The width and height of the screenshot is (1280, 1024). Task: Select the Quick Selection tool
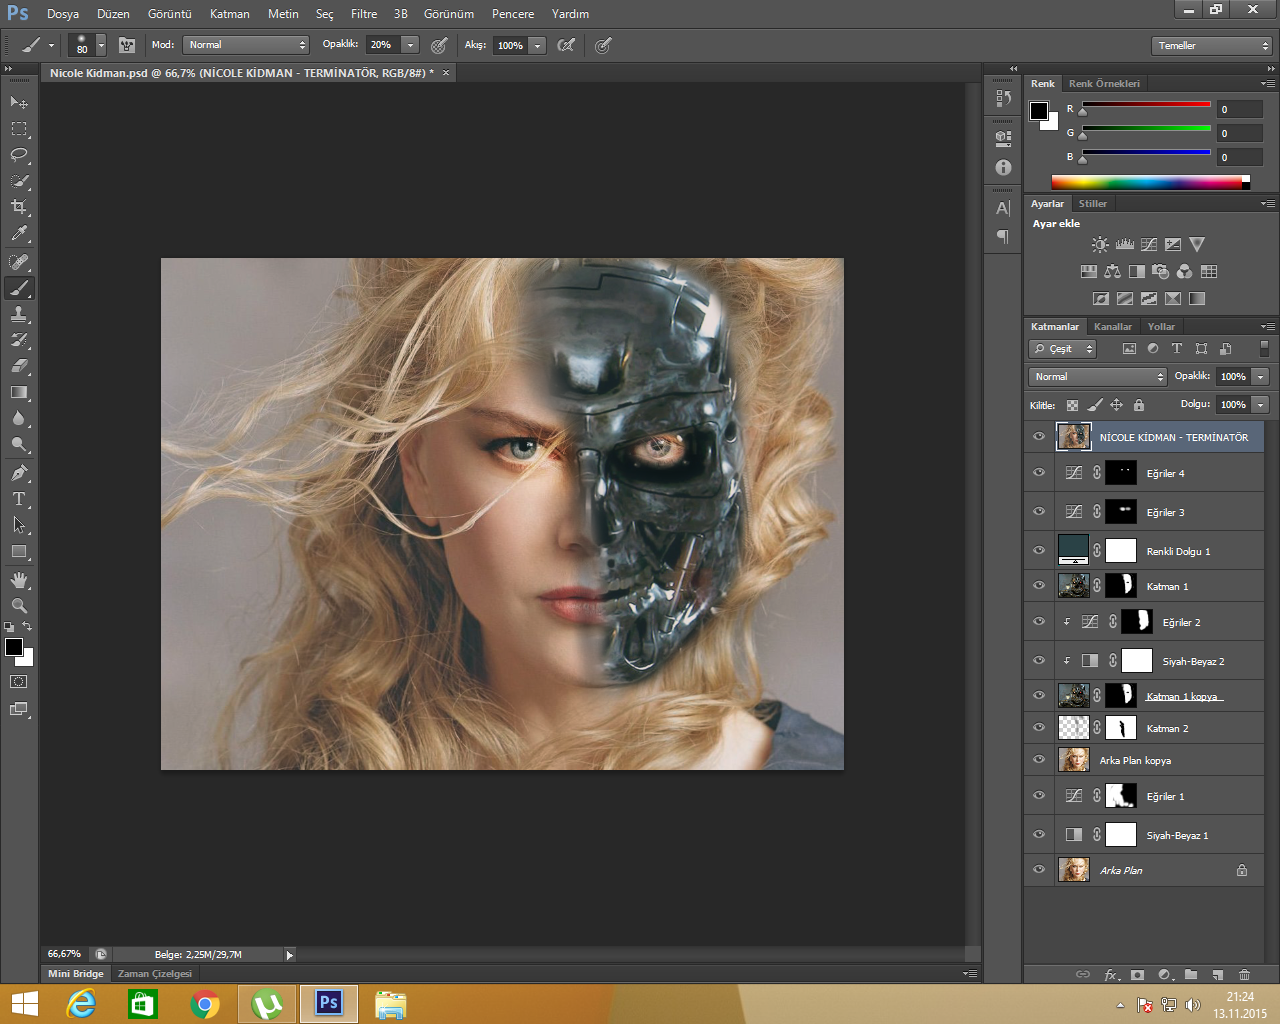tap(19, 181)
